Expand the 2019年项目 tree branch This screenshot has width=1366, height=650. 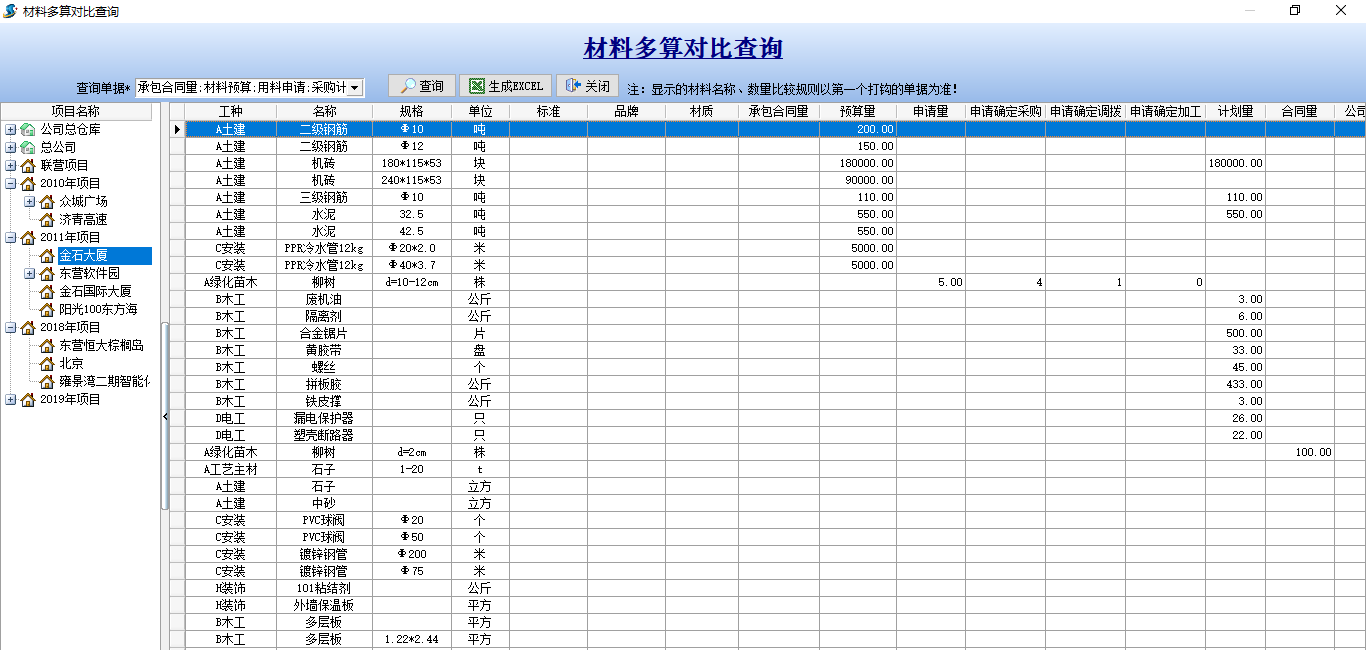(x=10, y=400)
